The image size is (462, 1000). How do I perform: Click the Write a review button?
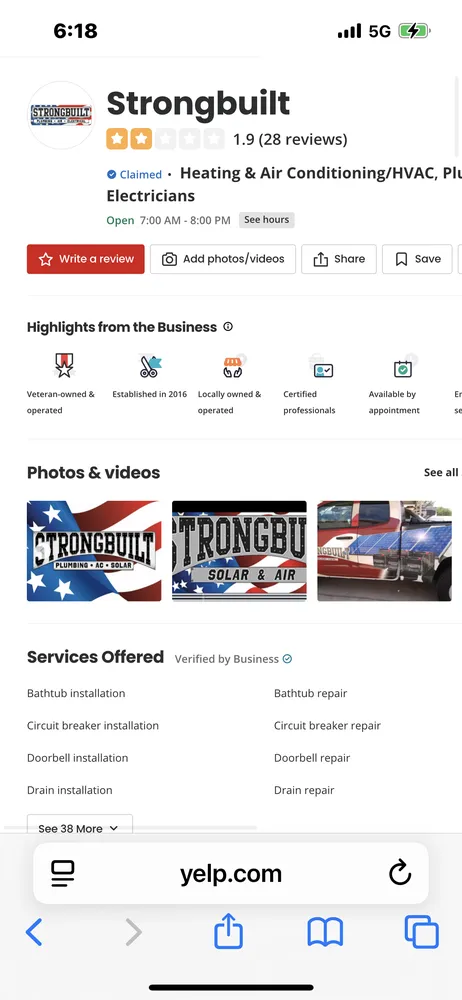[x=86, y=259]
